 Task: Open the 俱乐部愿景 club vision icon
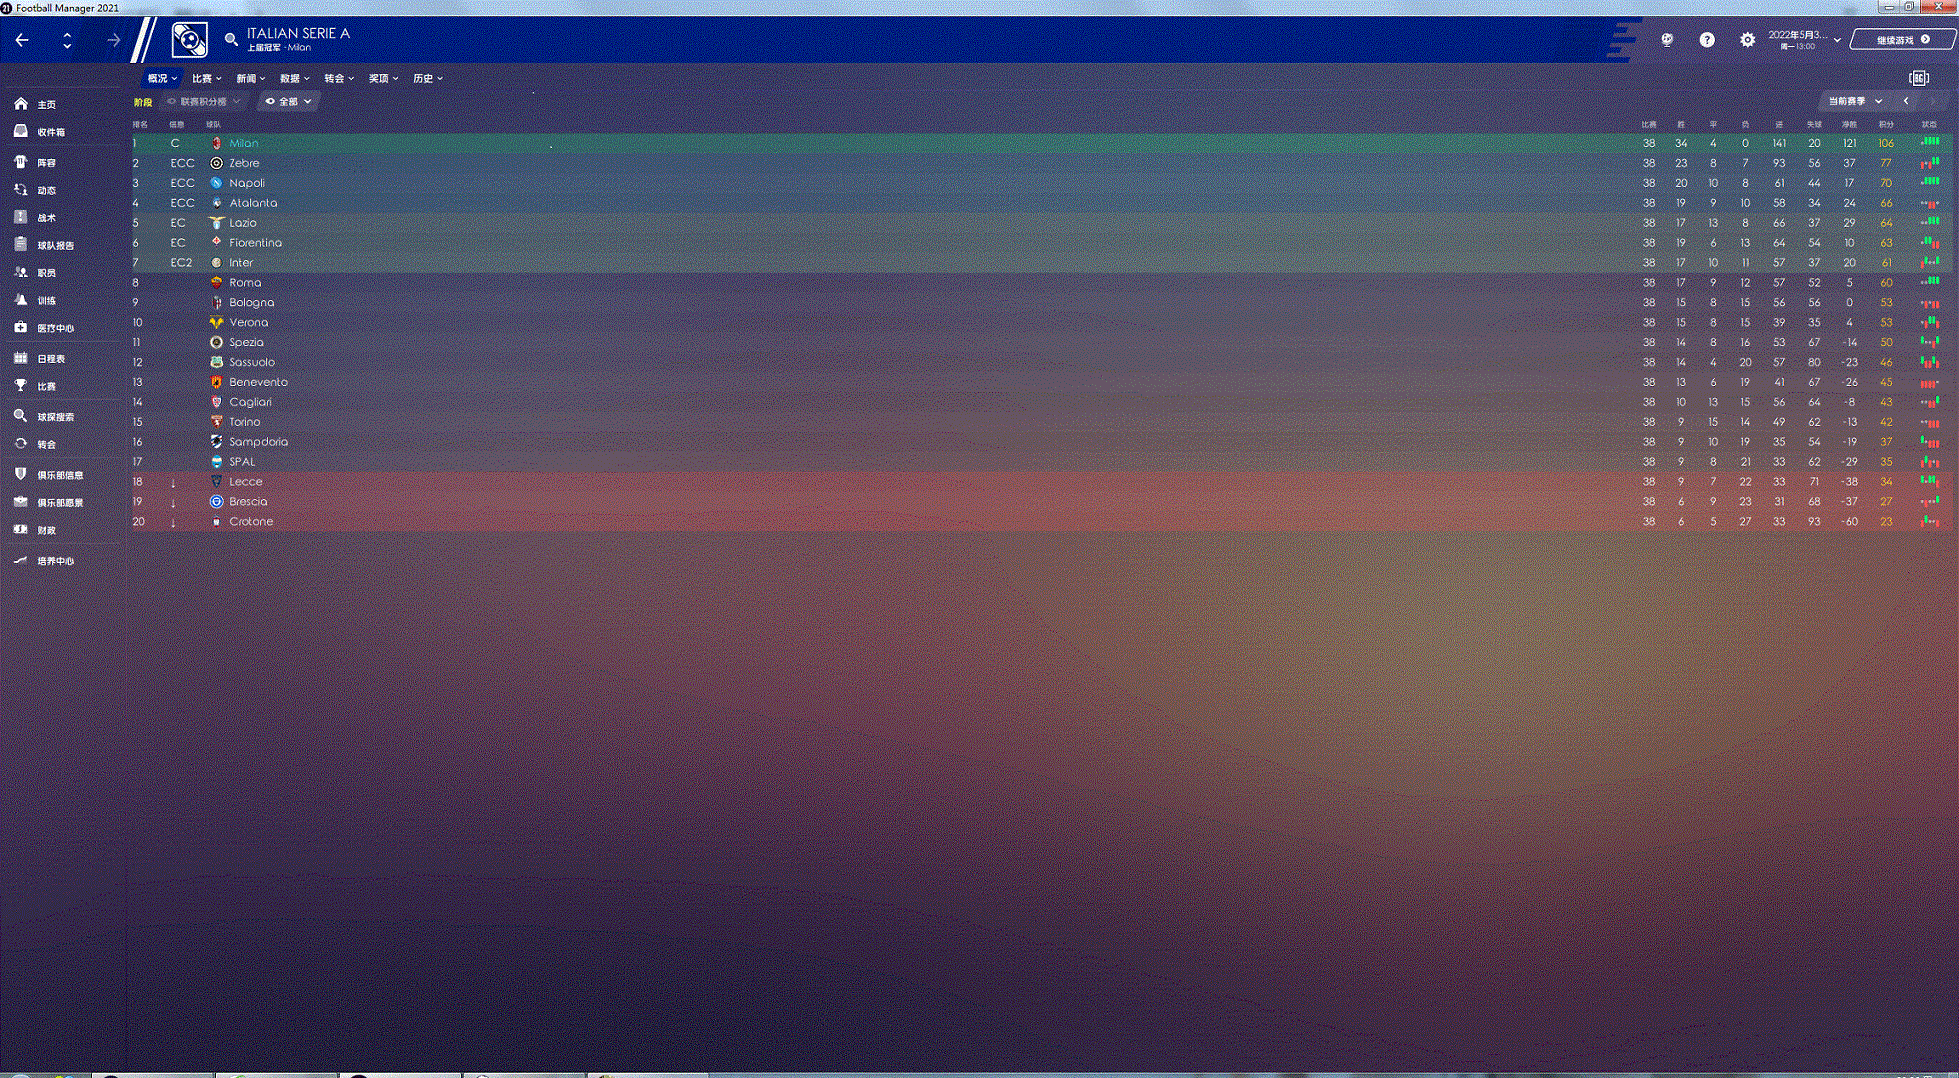20,502
